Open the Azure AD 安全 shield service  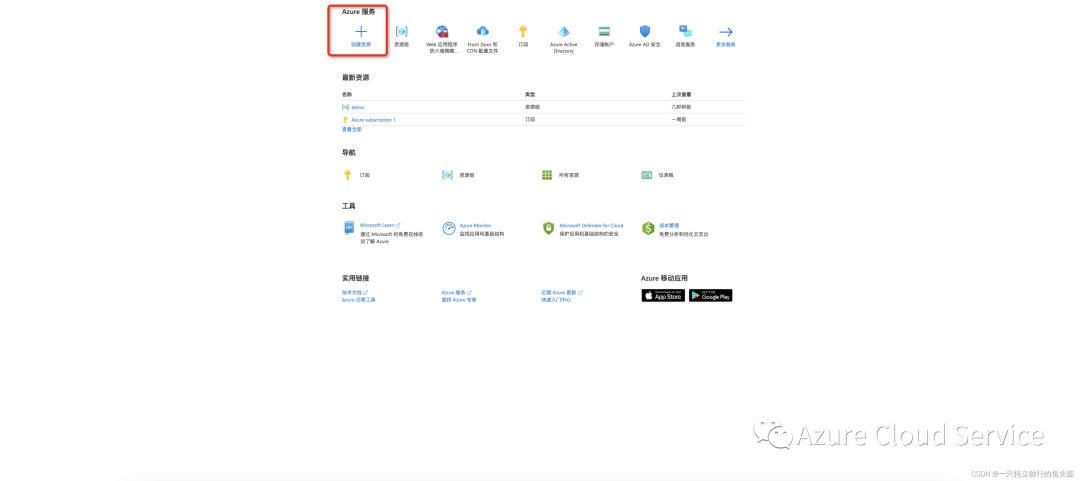645,36
